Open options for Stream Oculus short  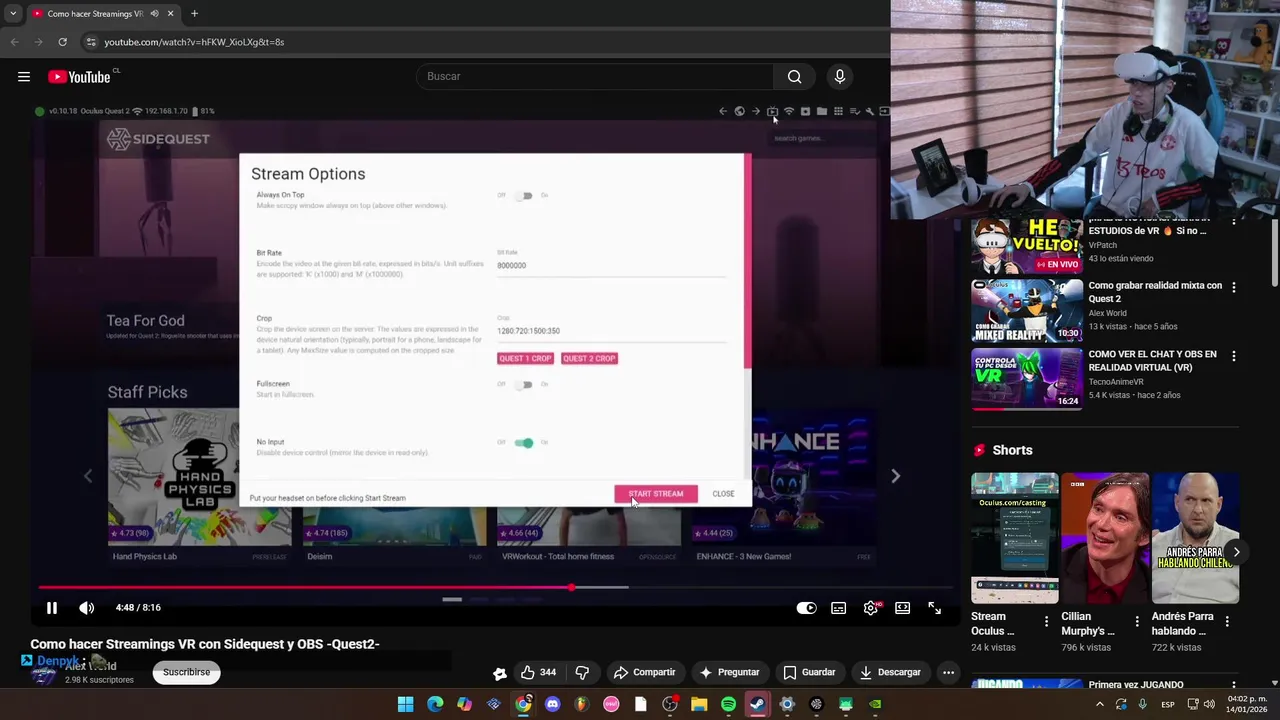1047,622
